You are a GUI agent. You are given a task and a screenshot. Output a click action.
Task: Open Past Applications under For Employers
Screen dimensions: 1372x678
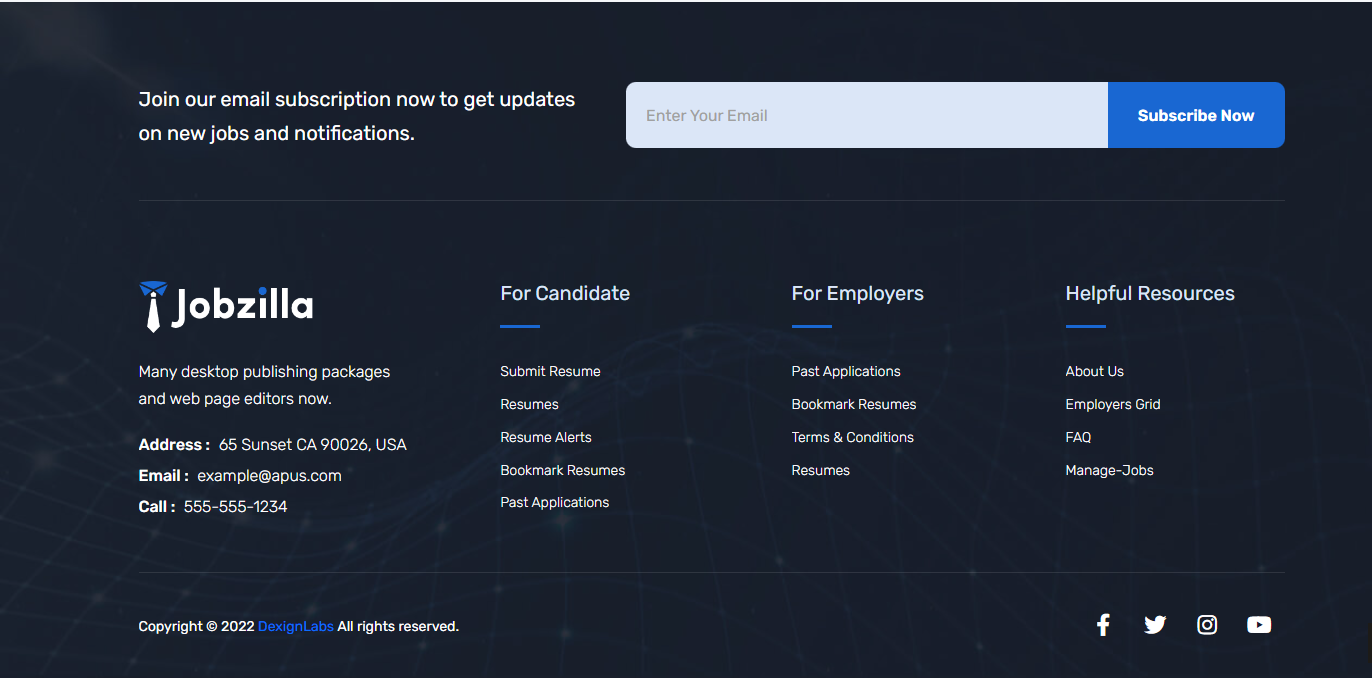[x=845, y=371]
